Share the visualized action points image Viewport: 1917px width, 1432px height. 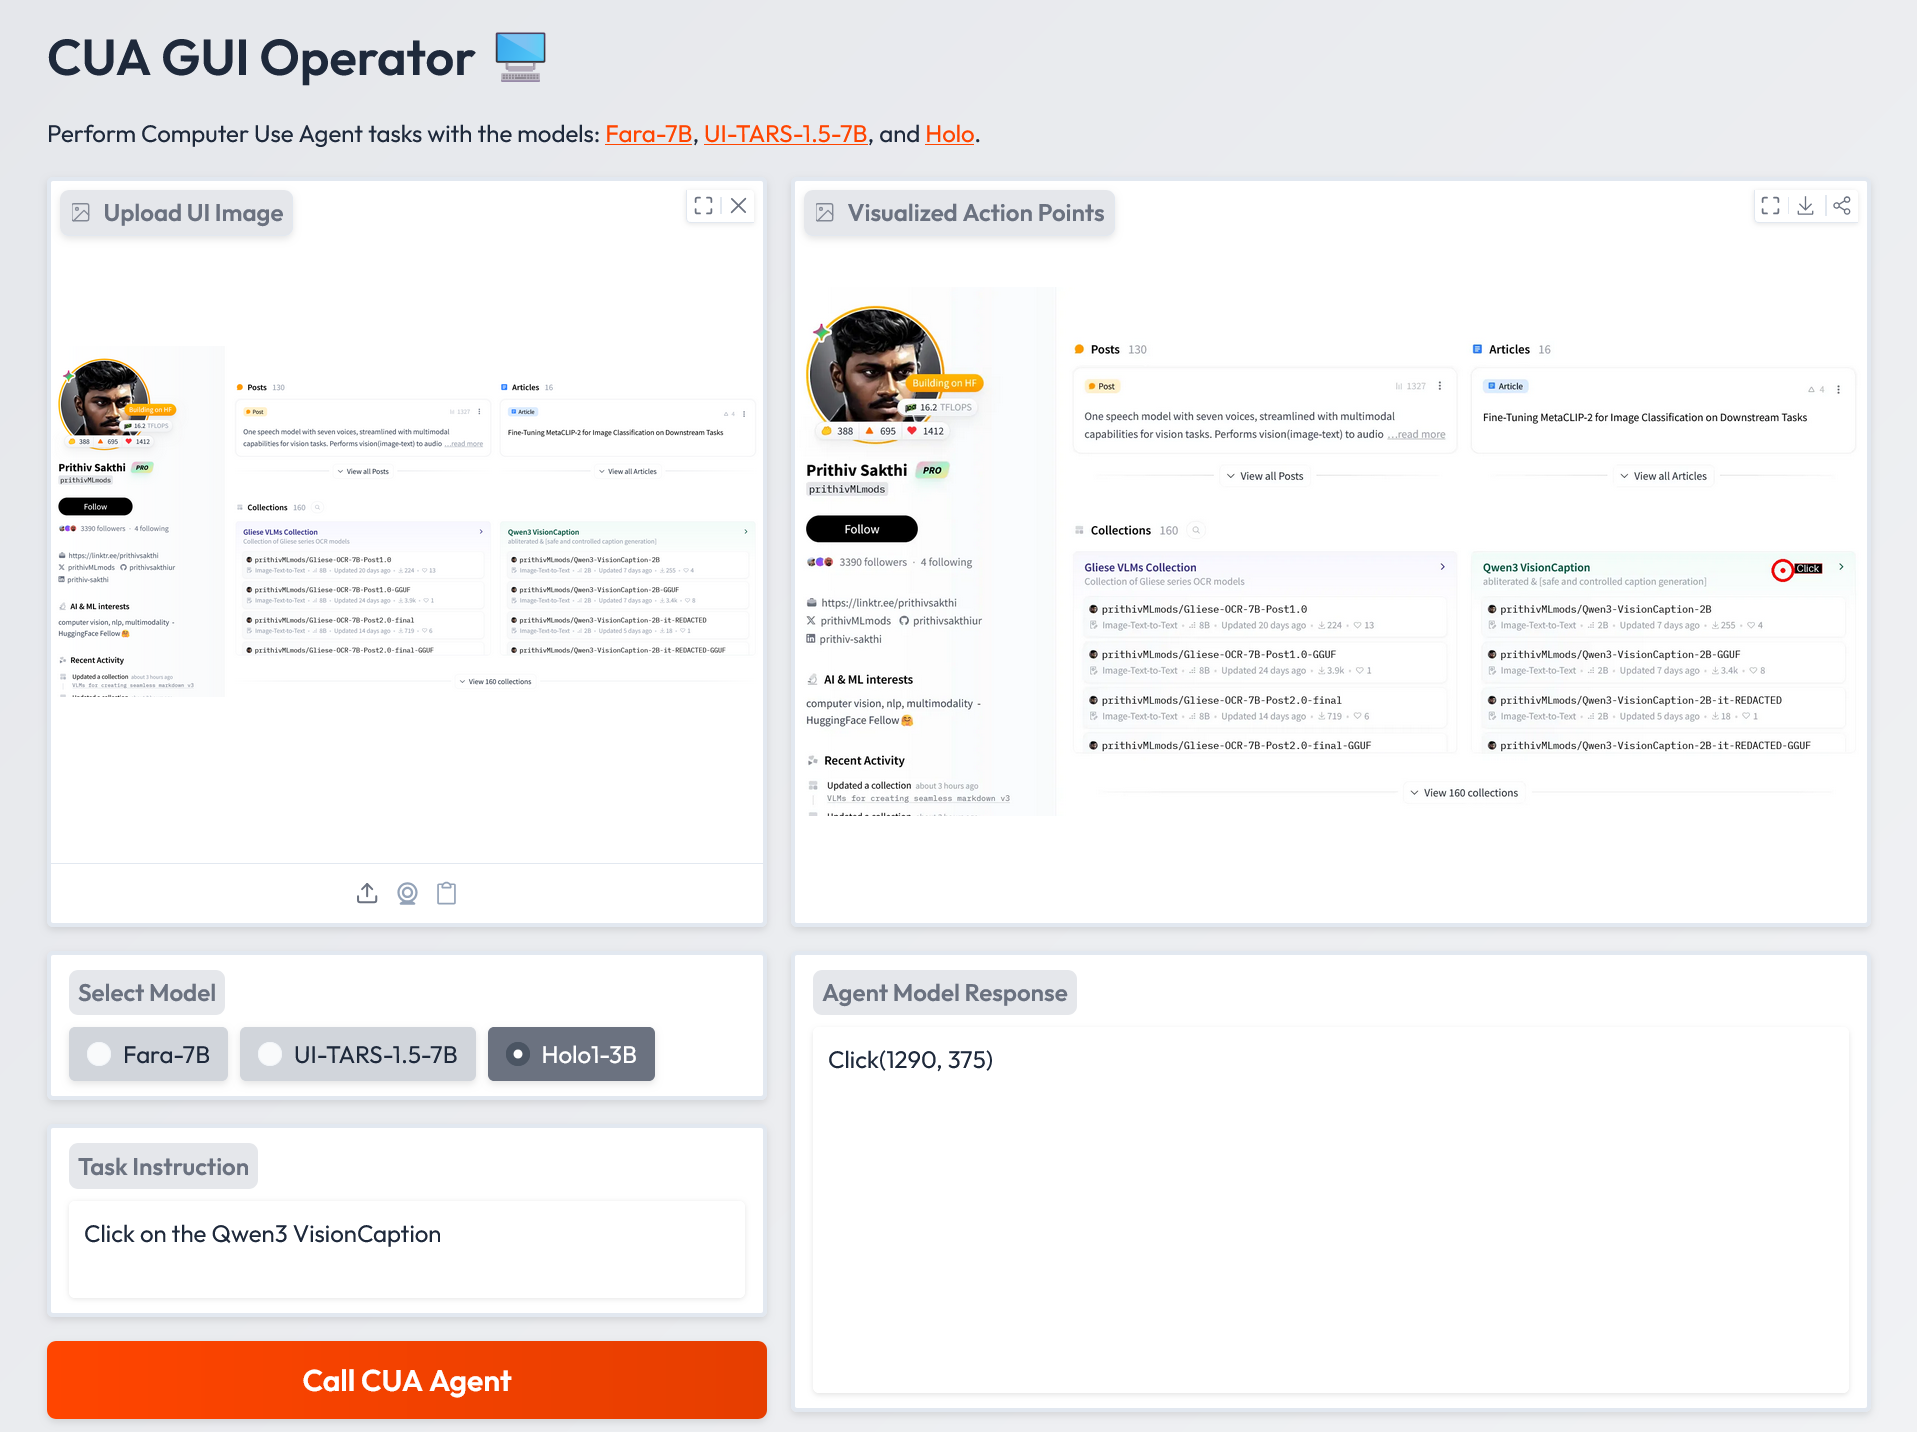coord(1841,205)
